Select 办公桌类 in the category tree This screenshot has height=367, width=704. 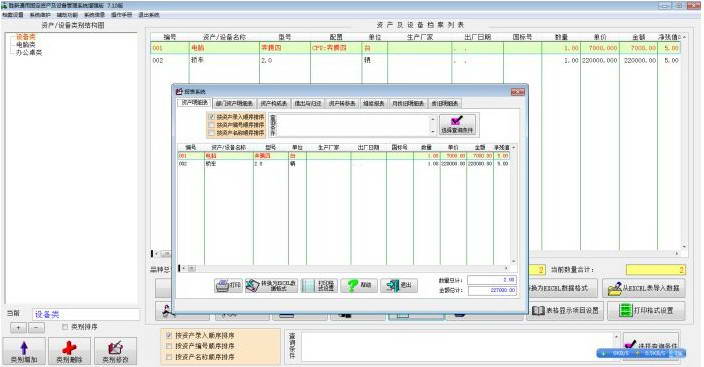pos(29,52)
